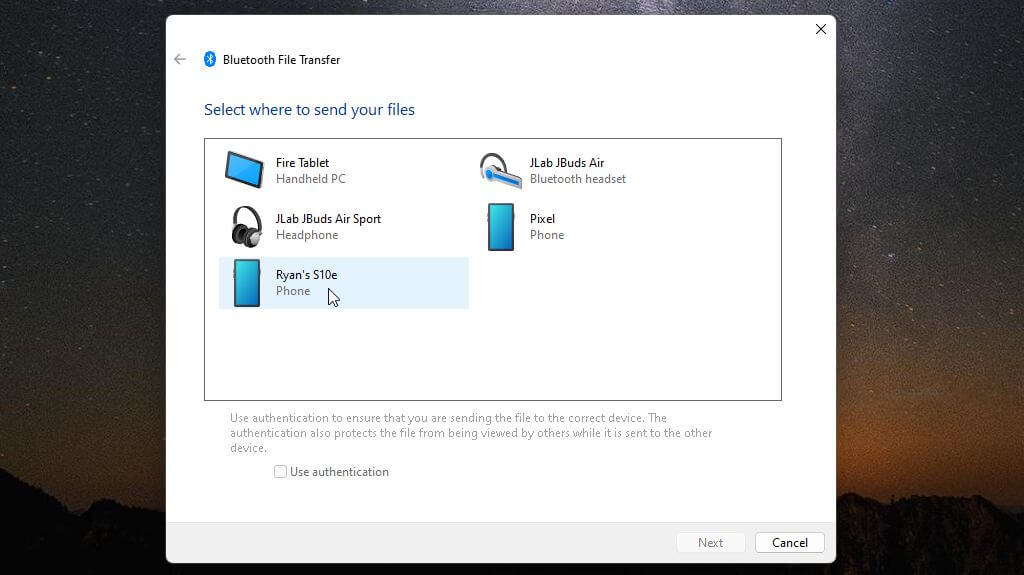Select the "Fire Tablet" name text

(x=302, y=163)
